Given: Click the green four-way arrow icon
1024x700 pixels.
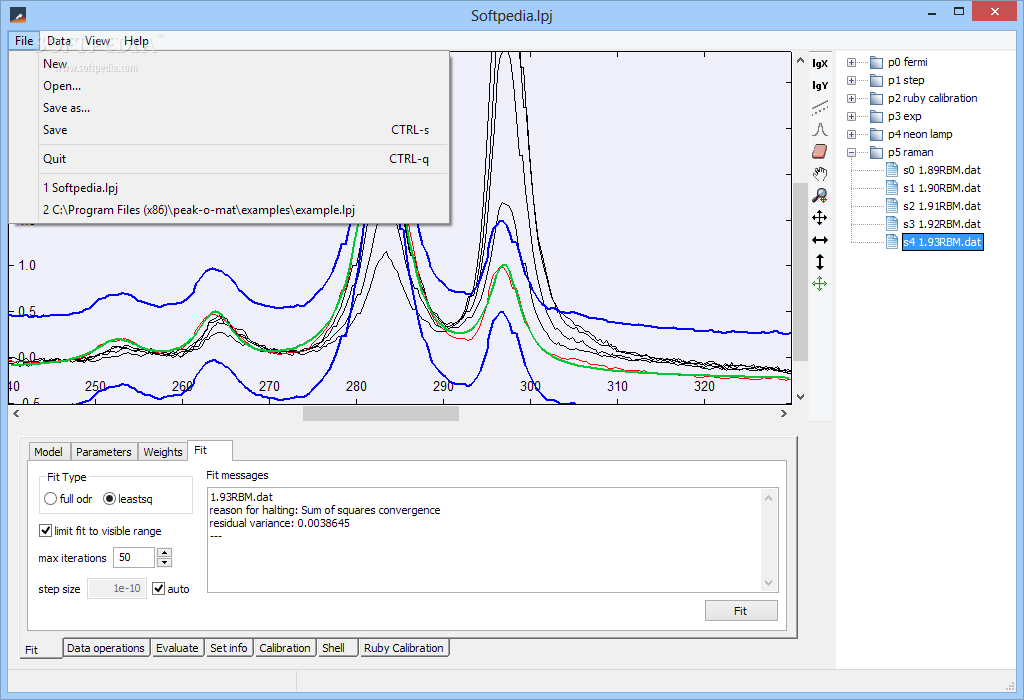Looking at the screenshot, I should [820, 283].
